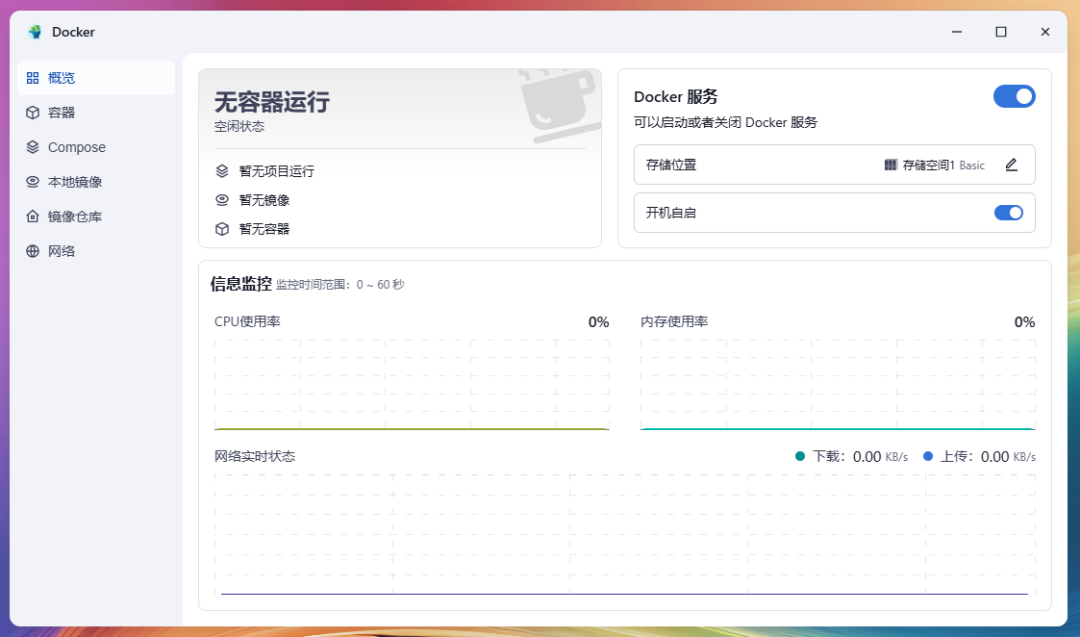
Task: Click the green 下载 legend dot
Action: [x=800, y=456]
